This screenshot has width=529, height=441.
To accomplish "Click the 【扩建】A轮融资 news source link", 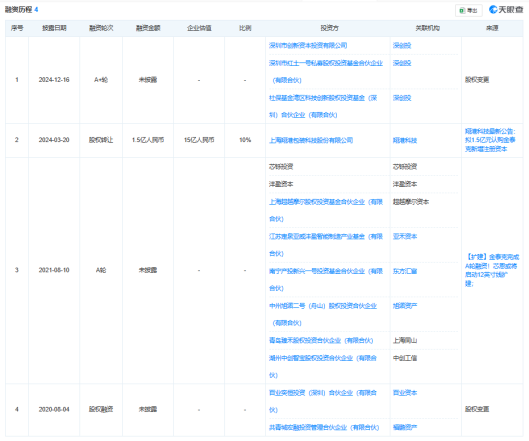I will tap(492, 270).
